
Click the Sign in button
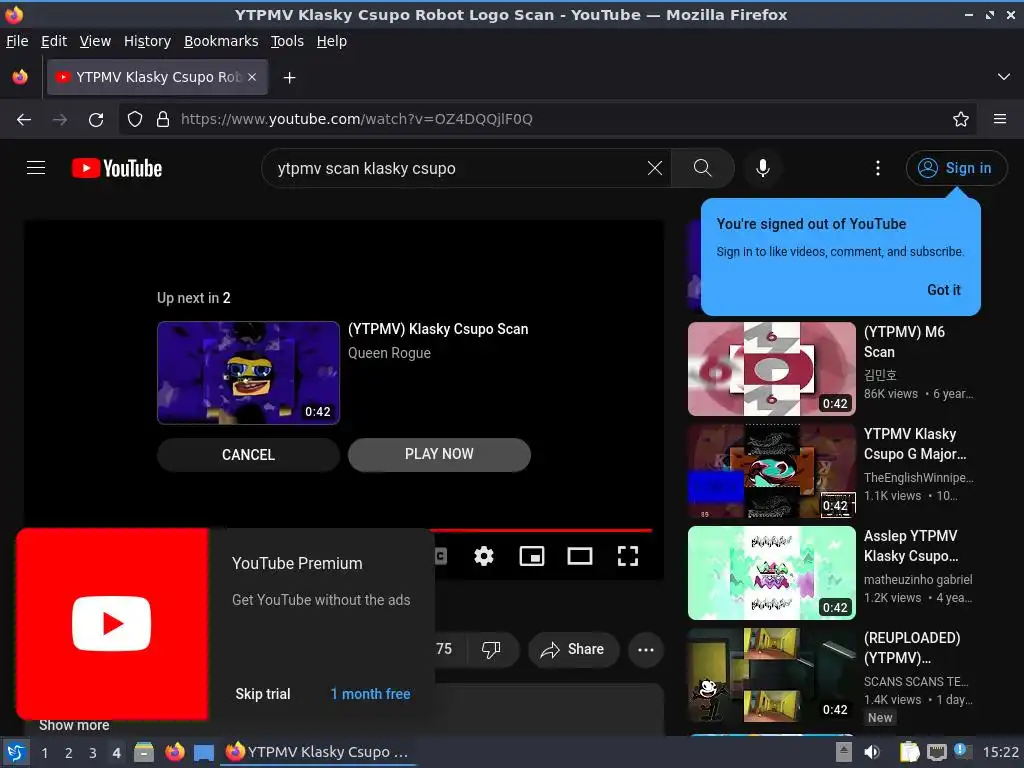coord(955,168)
